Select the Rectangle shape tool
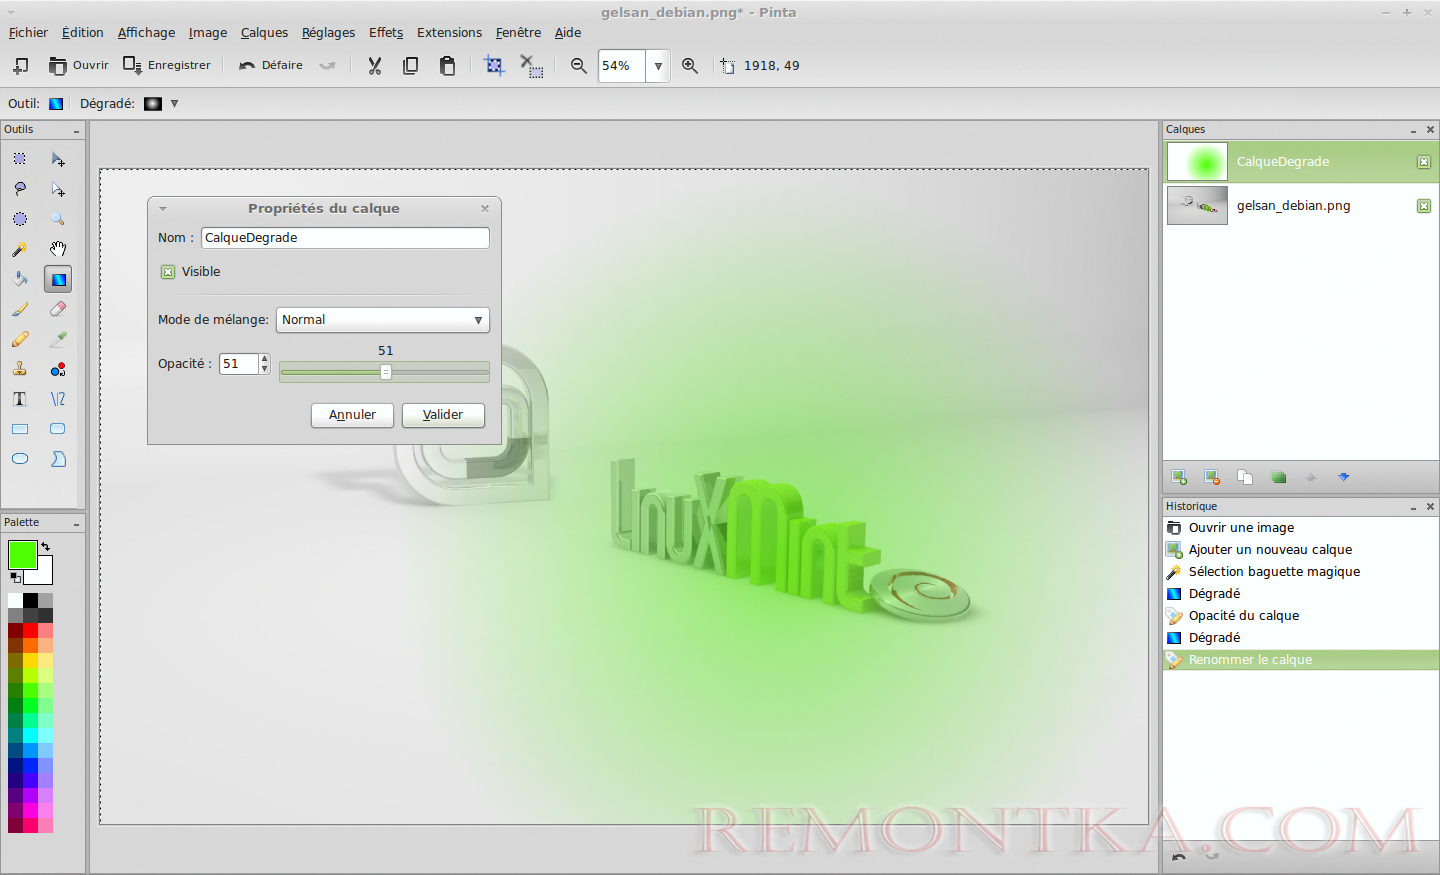This screenshot has width=1440, height=875. pyautogui.click(x=20, y=429)
